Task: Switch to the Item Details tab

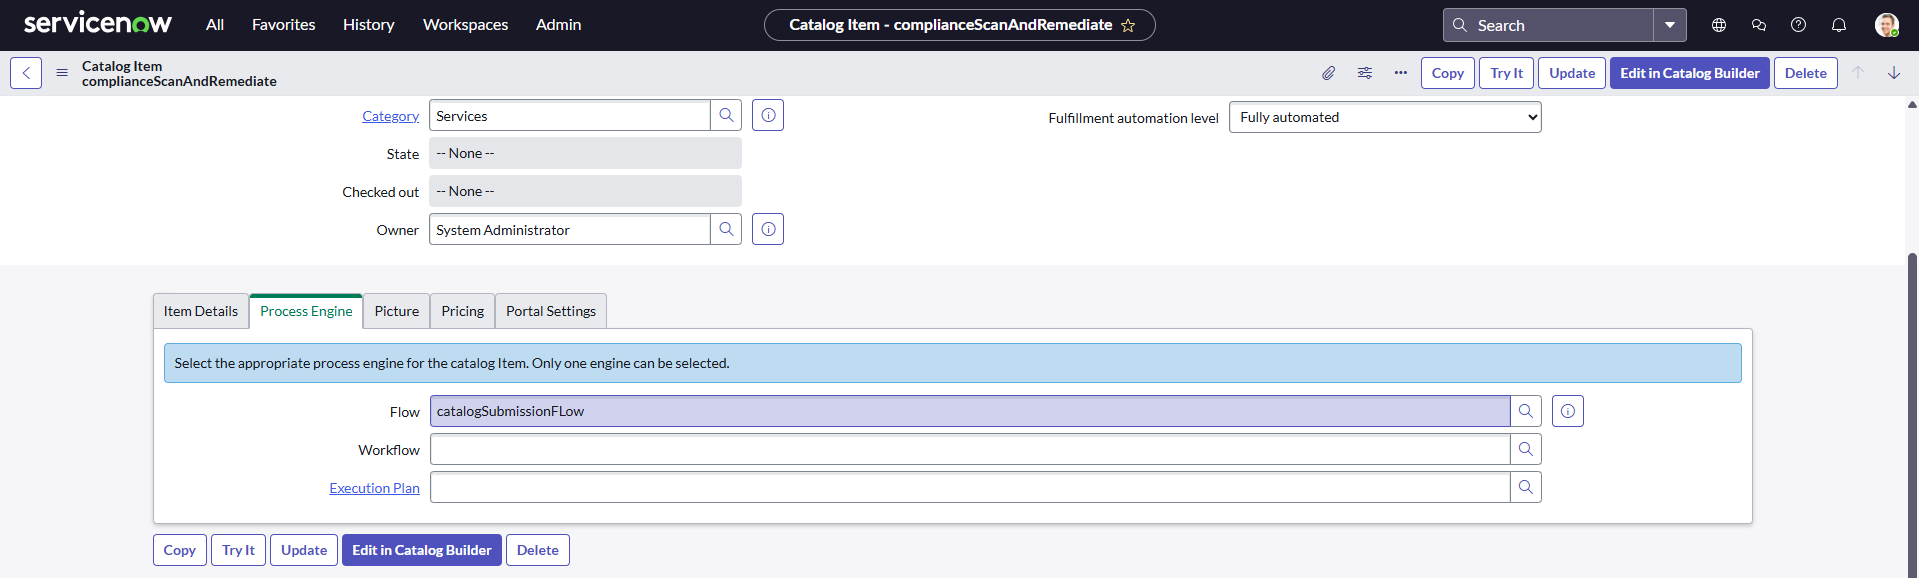Action: point(201,311)
